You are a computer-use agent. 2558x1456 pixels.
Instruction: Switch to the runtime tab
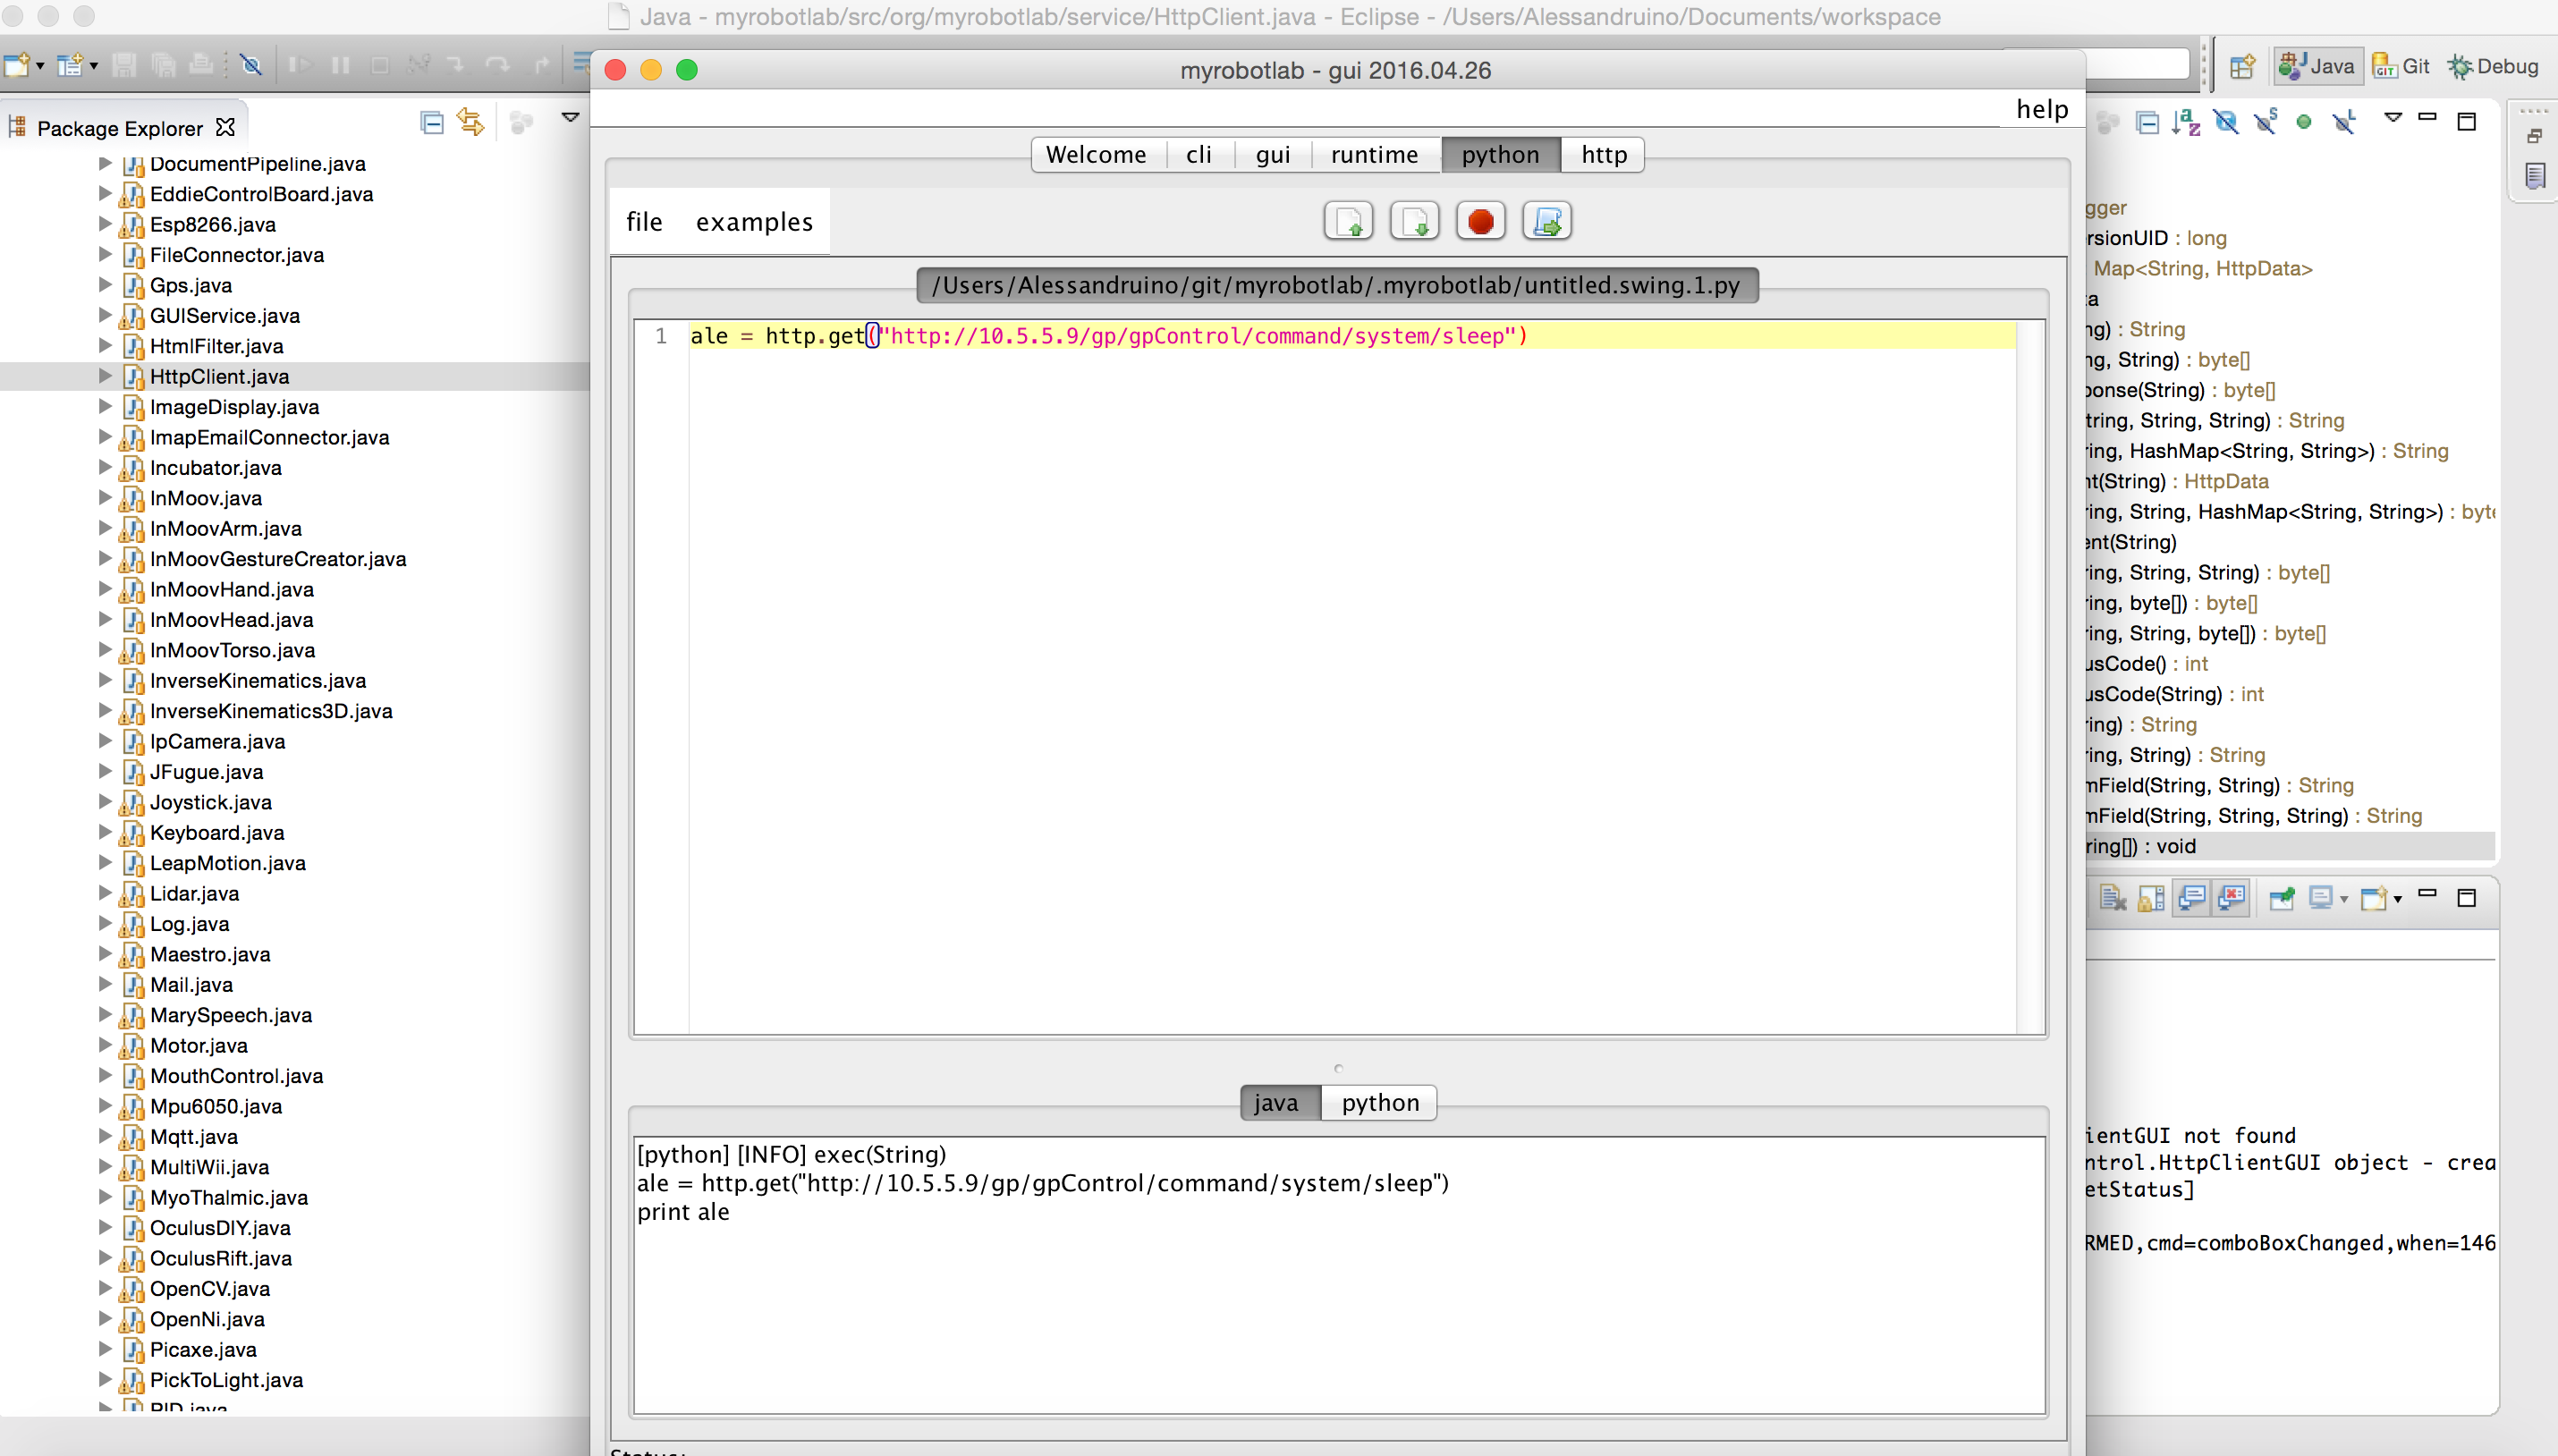1375,155
